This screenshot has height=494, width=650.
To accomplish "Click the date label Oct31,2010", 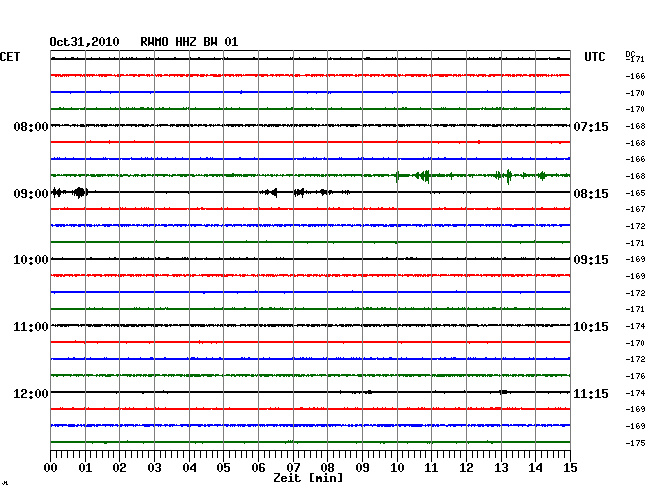I will (x=84, y=42).
